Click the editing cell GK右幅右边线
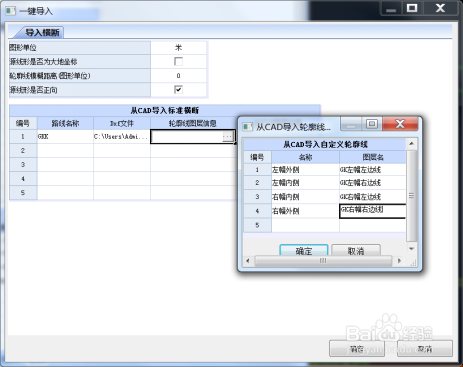 [373, 211]
